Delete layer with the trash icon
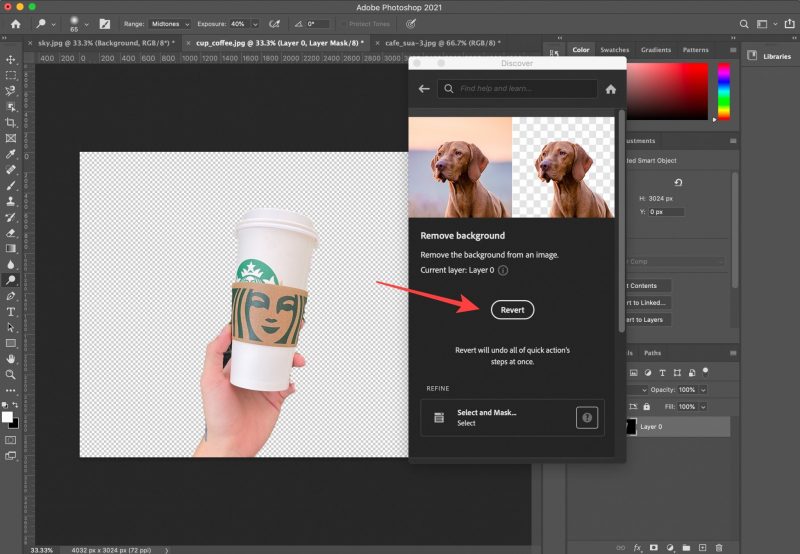The width and height of the screenshot is (800, 554). (719, 547)
